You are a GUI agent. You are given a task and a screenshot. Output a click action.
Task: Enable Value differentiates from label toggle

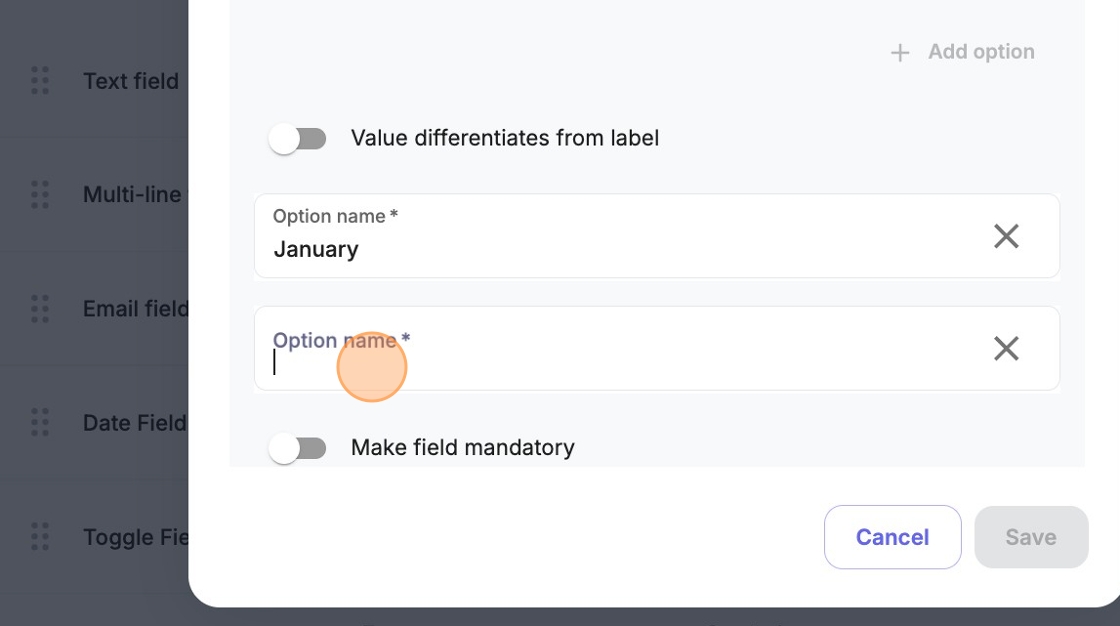coord(298,139)
